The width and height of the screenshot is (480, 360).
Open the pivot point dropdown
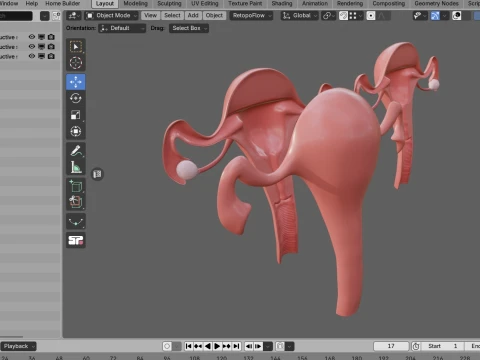pos(329,16)
